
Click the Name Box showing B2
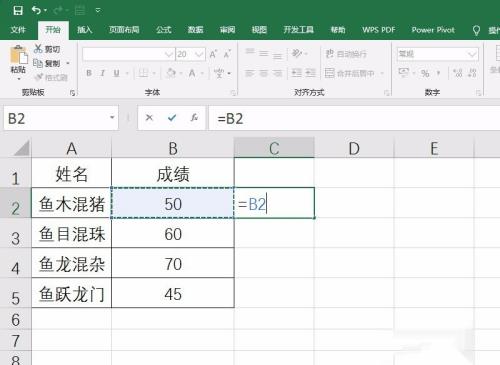point(61,118)
